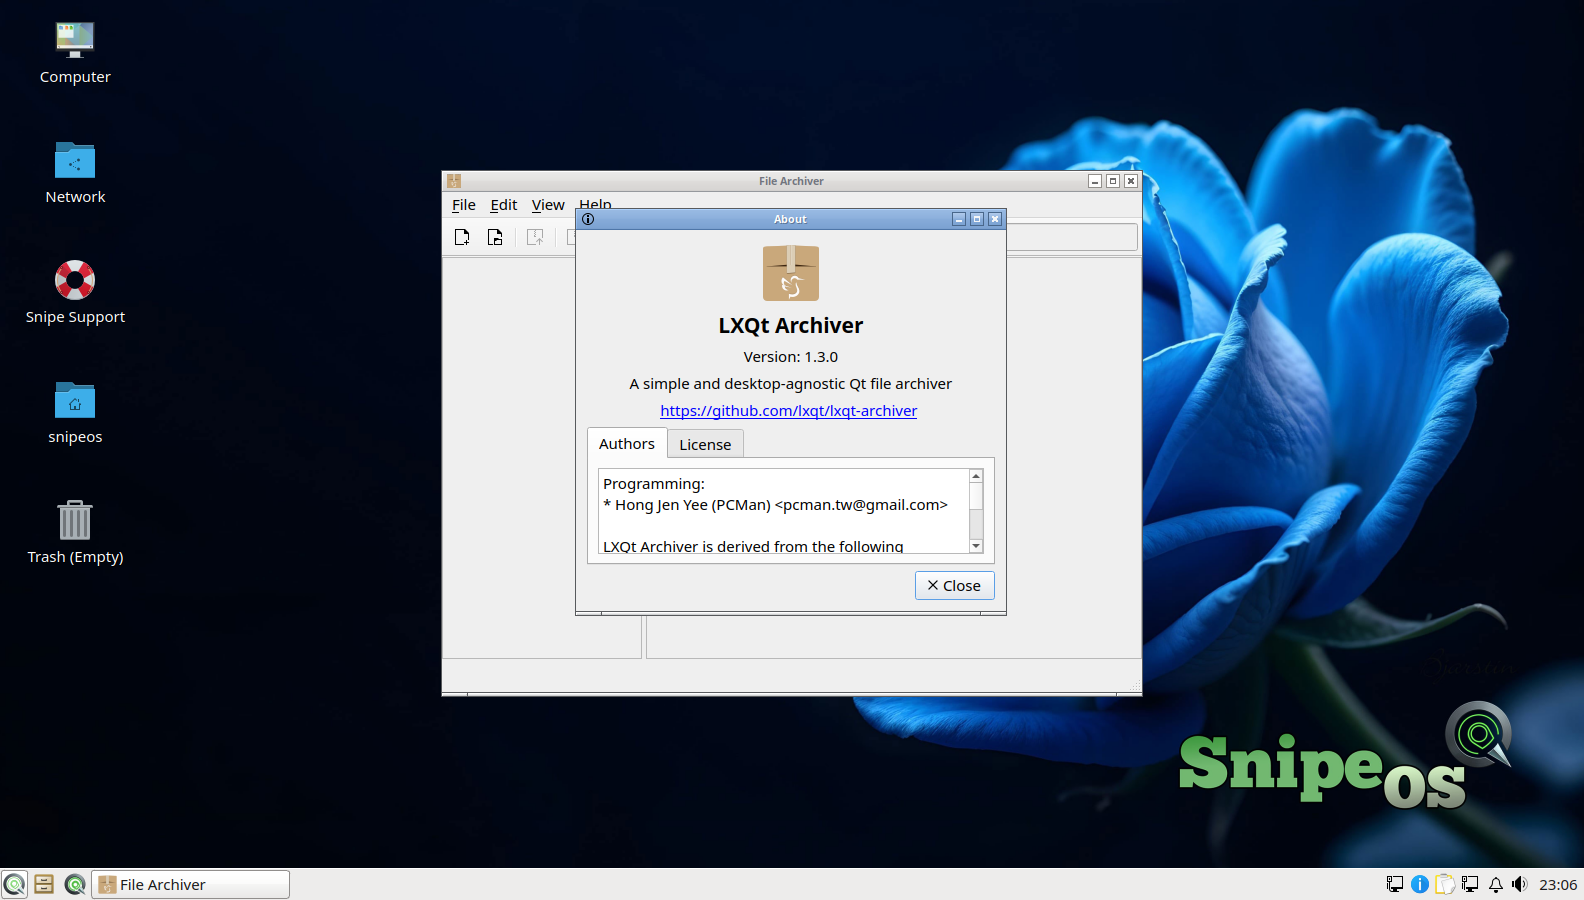This screenshot has height=900, width=1584.
Task: Maximize the File Archiver window
Action: pyautogui.click(x=1113, y=181)
